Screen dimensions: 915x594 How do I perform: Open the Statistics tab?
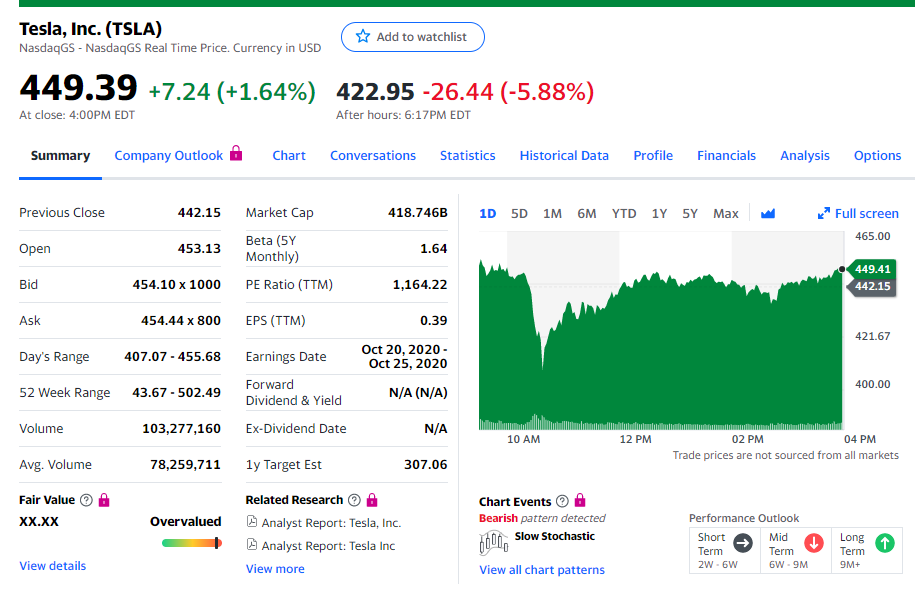(x=467, y=155)
